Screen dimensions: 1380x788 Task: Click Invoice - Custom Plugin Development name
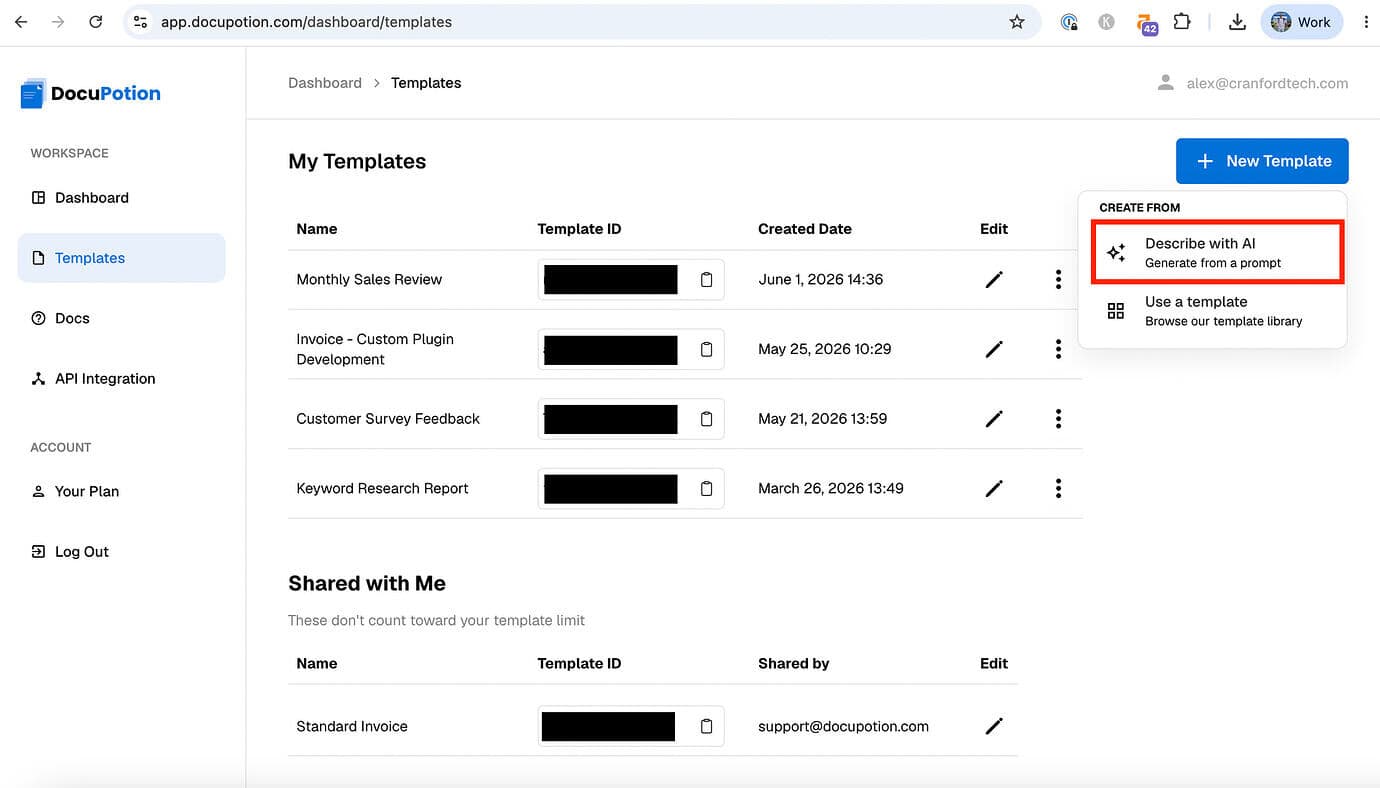point(375,349)
